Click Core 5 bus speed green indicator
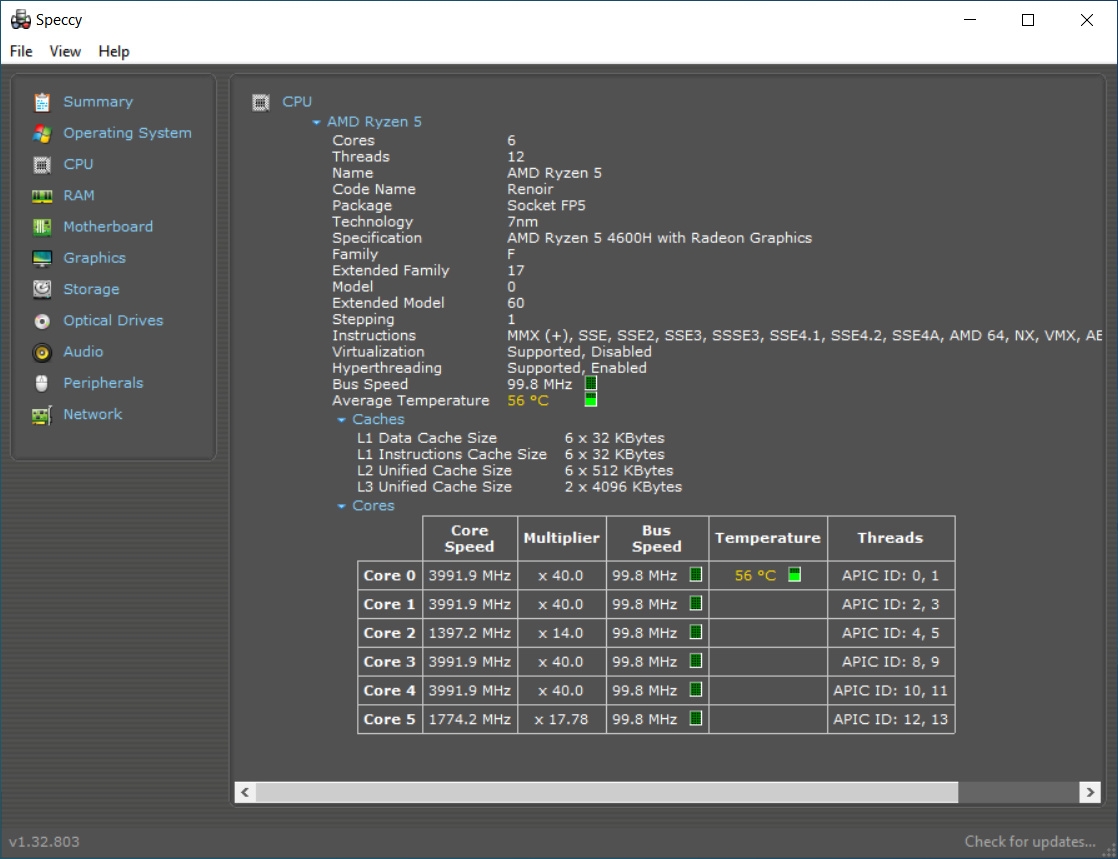The image size is (1118, 859). (696, 718)
